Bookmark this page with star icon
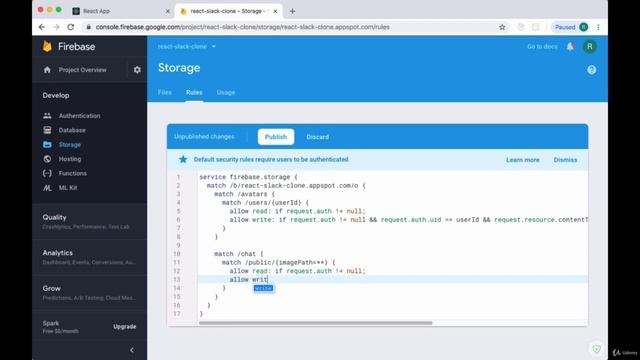This screenshot has height=360, width=640. tap(502, 27)
